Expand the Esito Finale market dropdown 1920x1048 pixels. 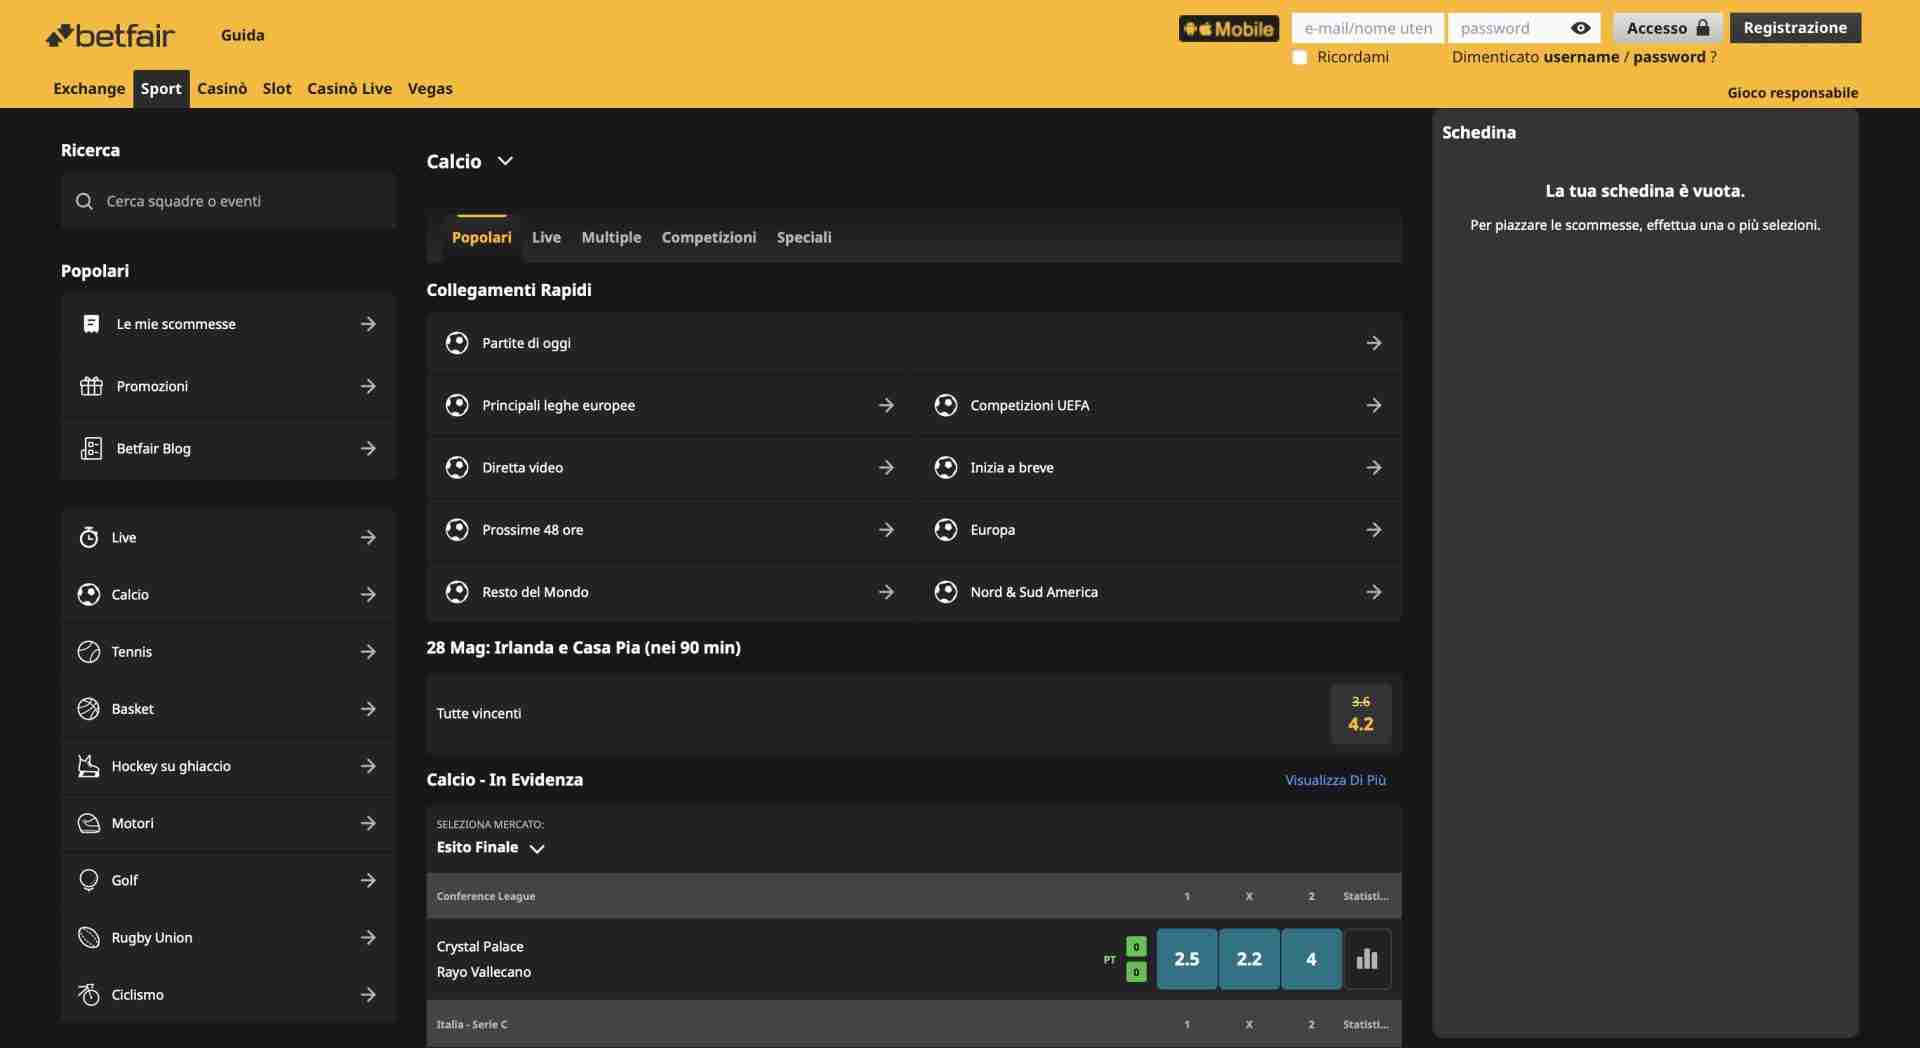coord(491,847)
